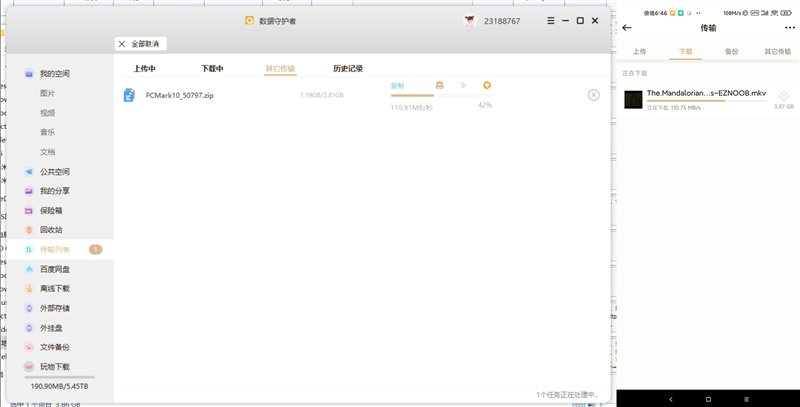Viewport: 800px width, 407px height.
Task: Switch to the 历史记录 tab
Action: (347, 69)
